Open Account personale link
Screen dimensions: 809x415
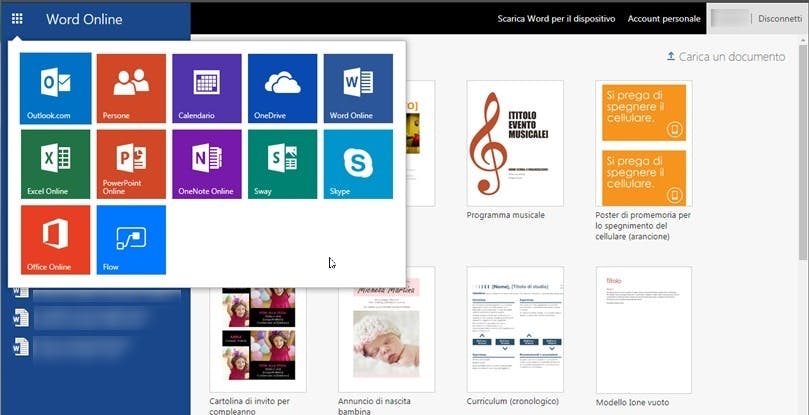click(x=664, y=19)
